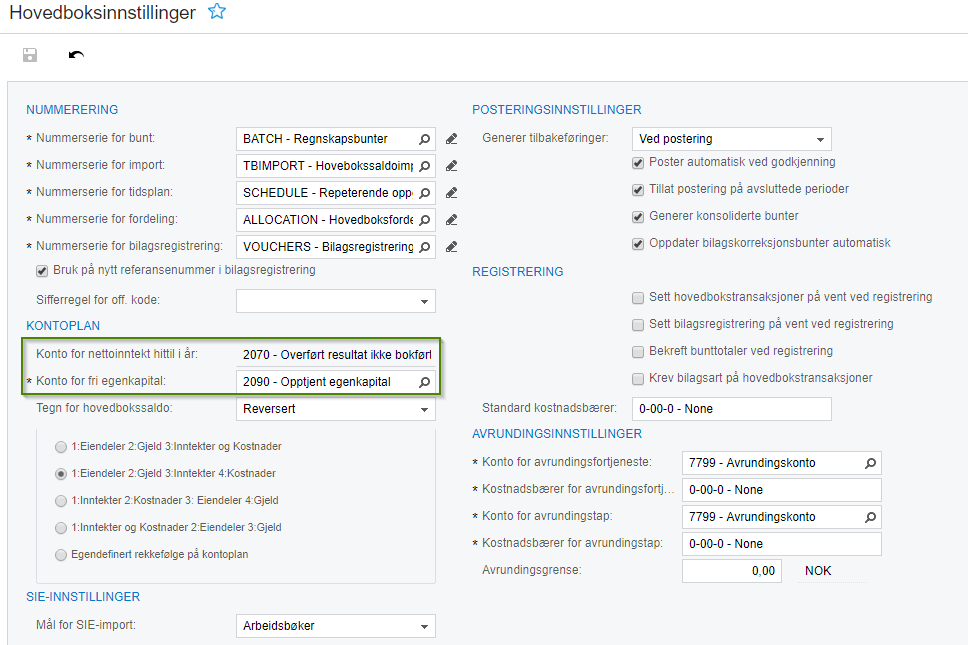The width and height of the screenshot is (968, 645).
Task: Click the NOK currency label
Action: [818, 571]
